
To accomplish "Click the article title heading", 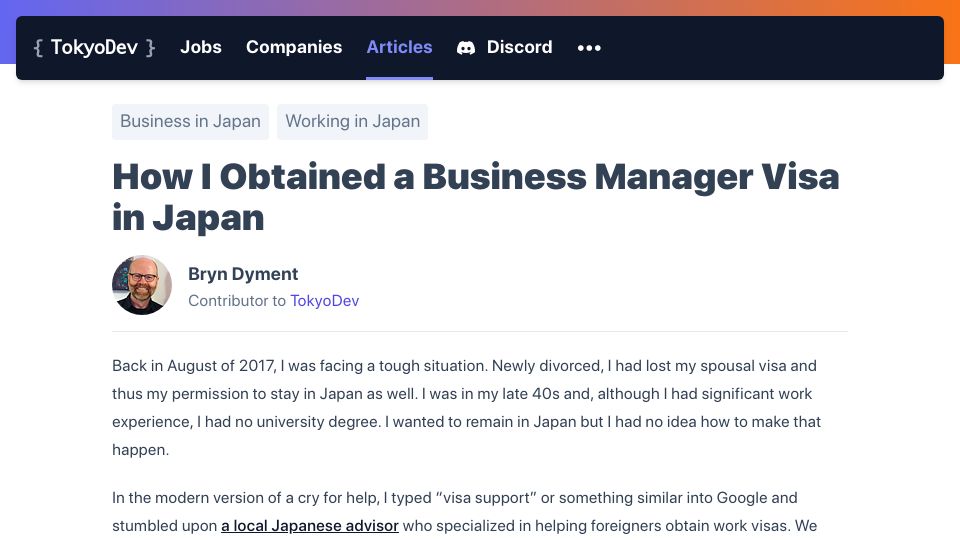I will (x=476, y=197).
